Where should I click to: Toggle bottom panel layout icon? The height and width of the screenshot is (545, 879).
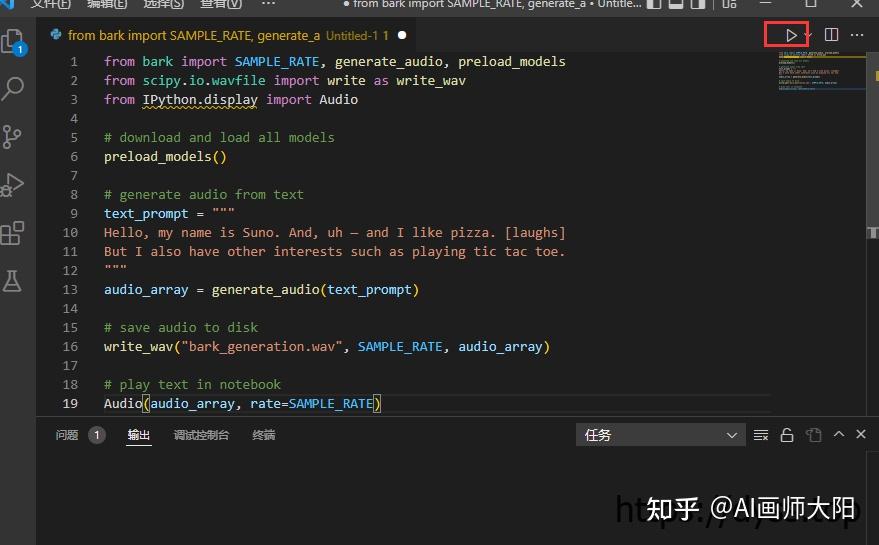tap(676, 4)
